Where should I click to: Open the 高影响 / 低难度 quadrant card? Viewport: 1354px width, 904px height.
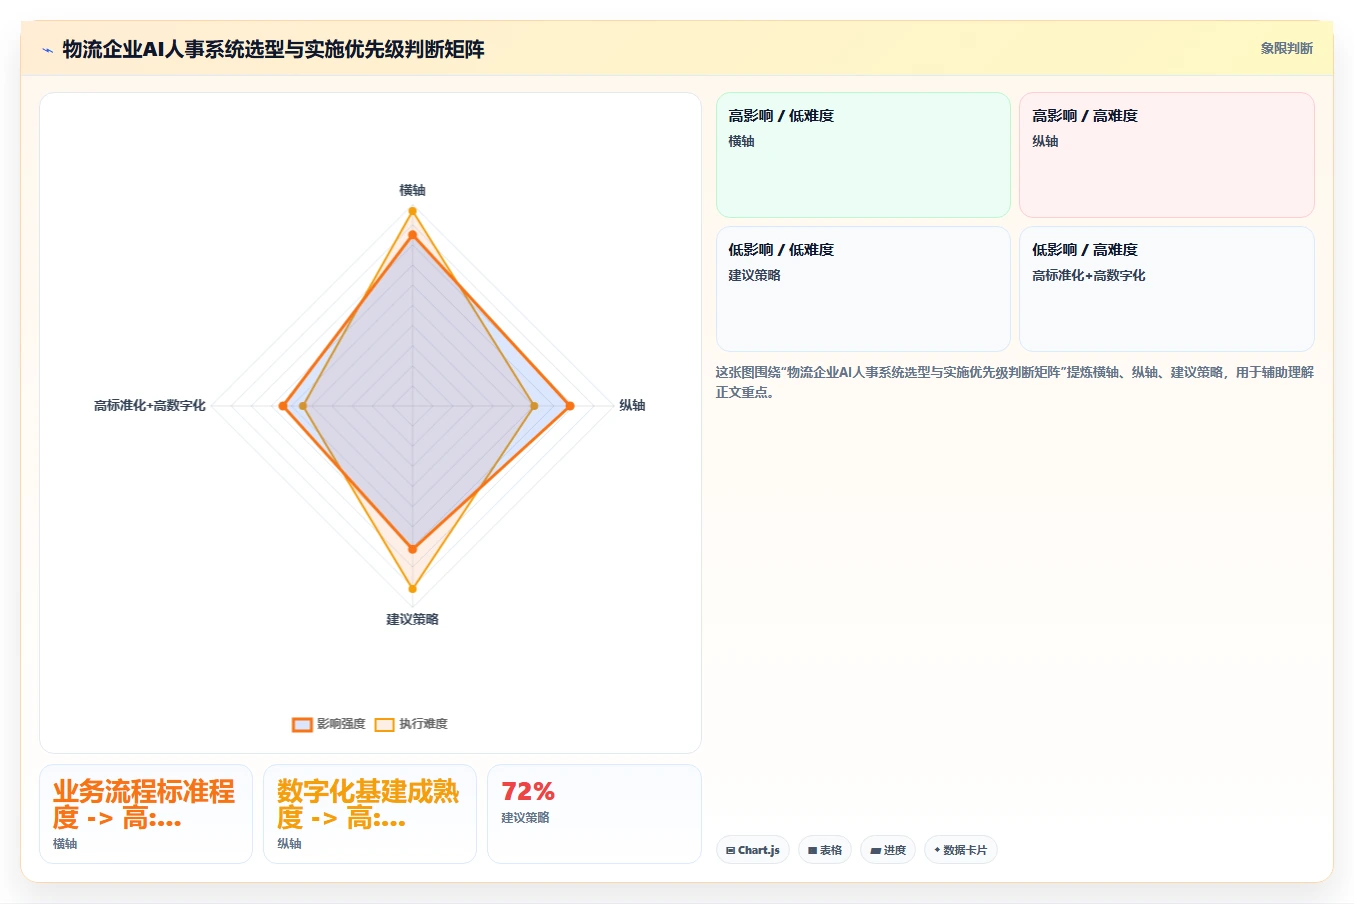tap(863, 155)
